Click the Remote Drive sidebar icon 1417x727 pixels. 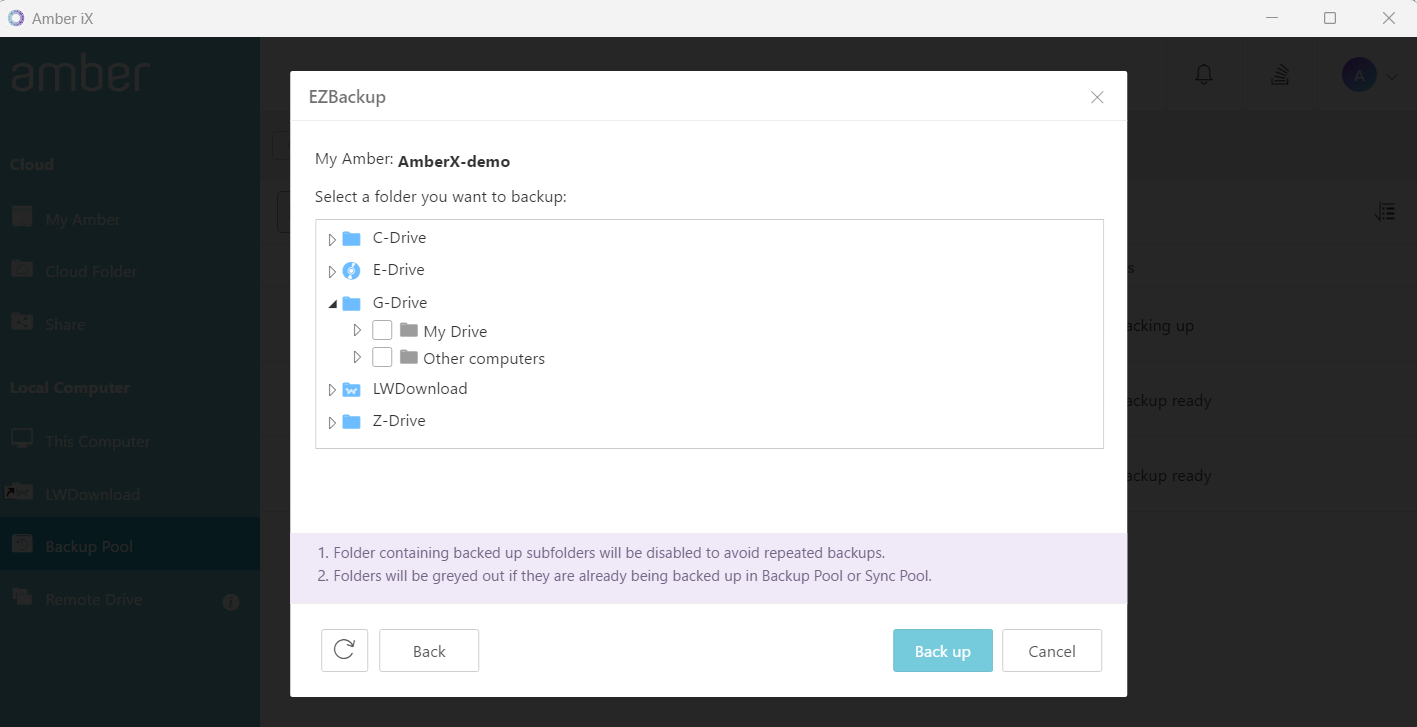22,597
